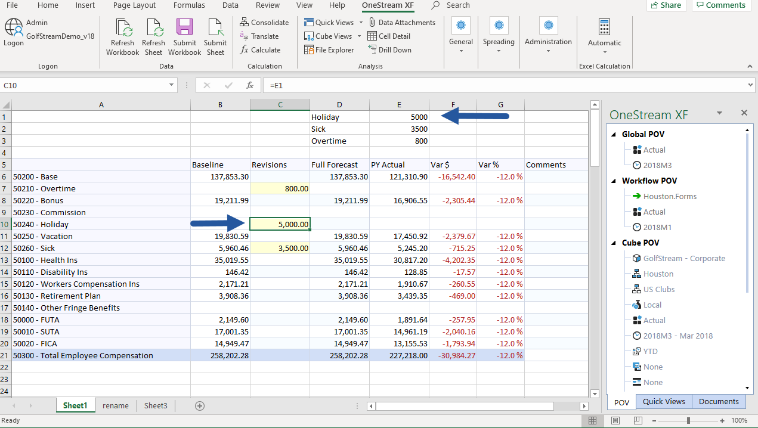This screenshot has height=428, width=758.
Task: Click the add new sheet button
Action: (200, 405)
